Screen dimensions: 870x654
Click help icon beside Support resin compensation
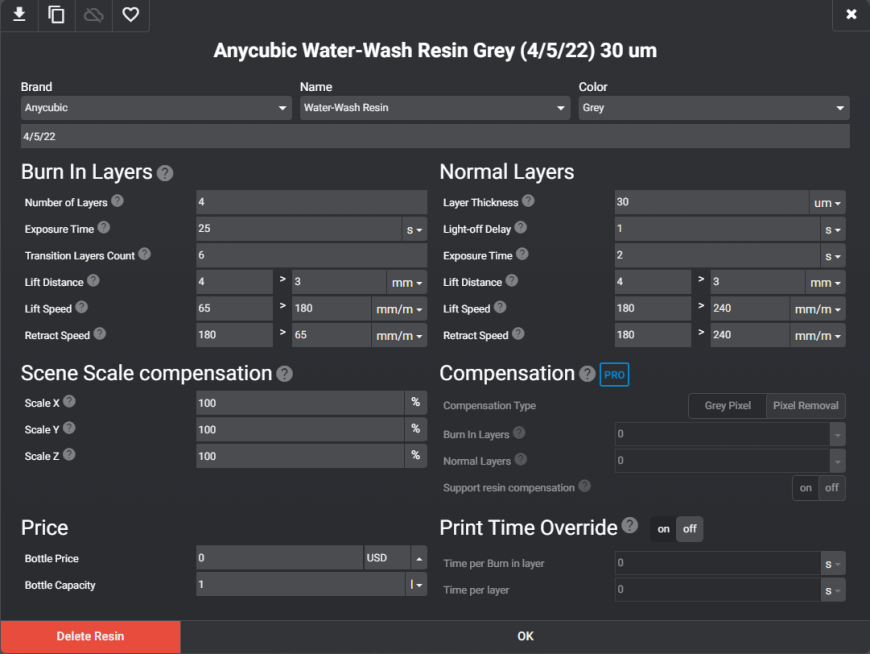[x=584, y=486]
